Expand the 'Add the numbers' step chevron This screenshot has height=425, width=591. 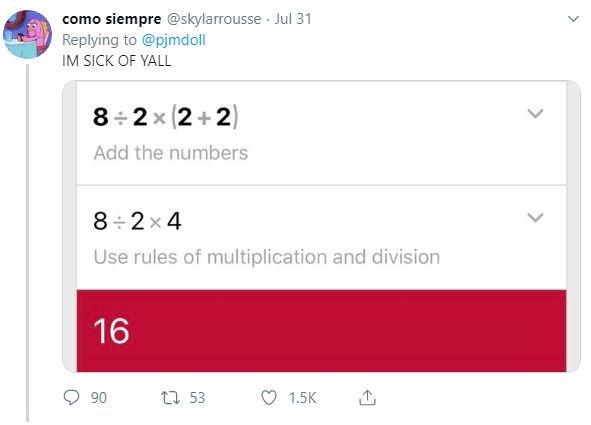535,113
